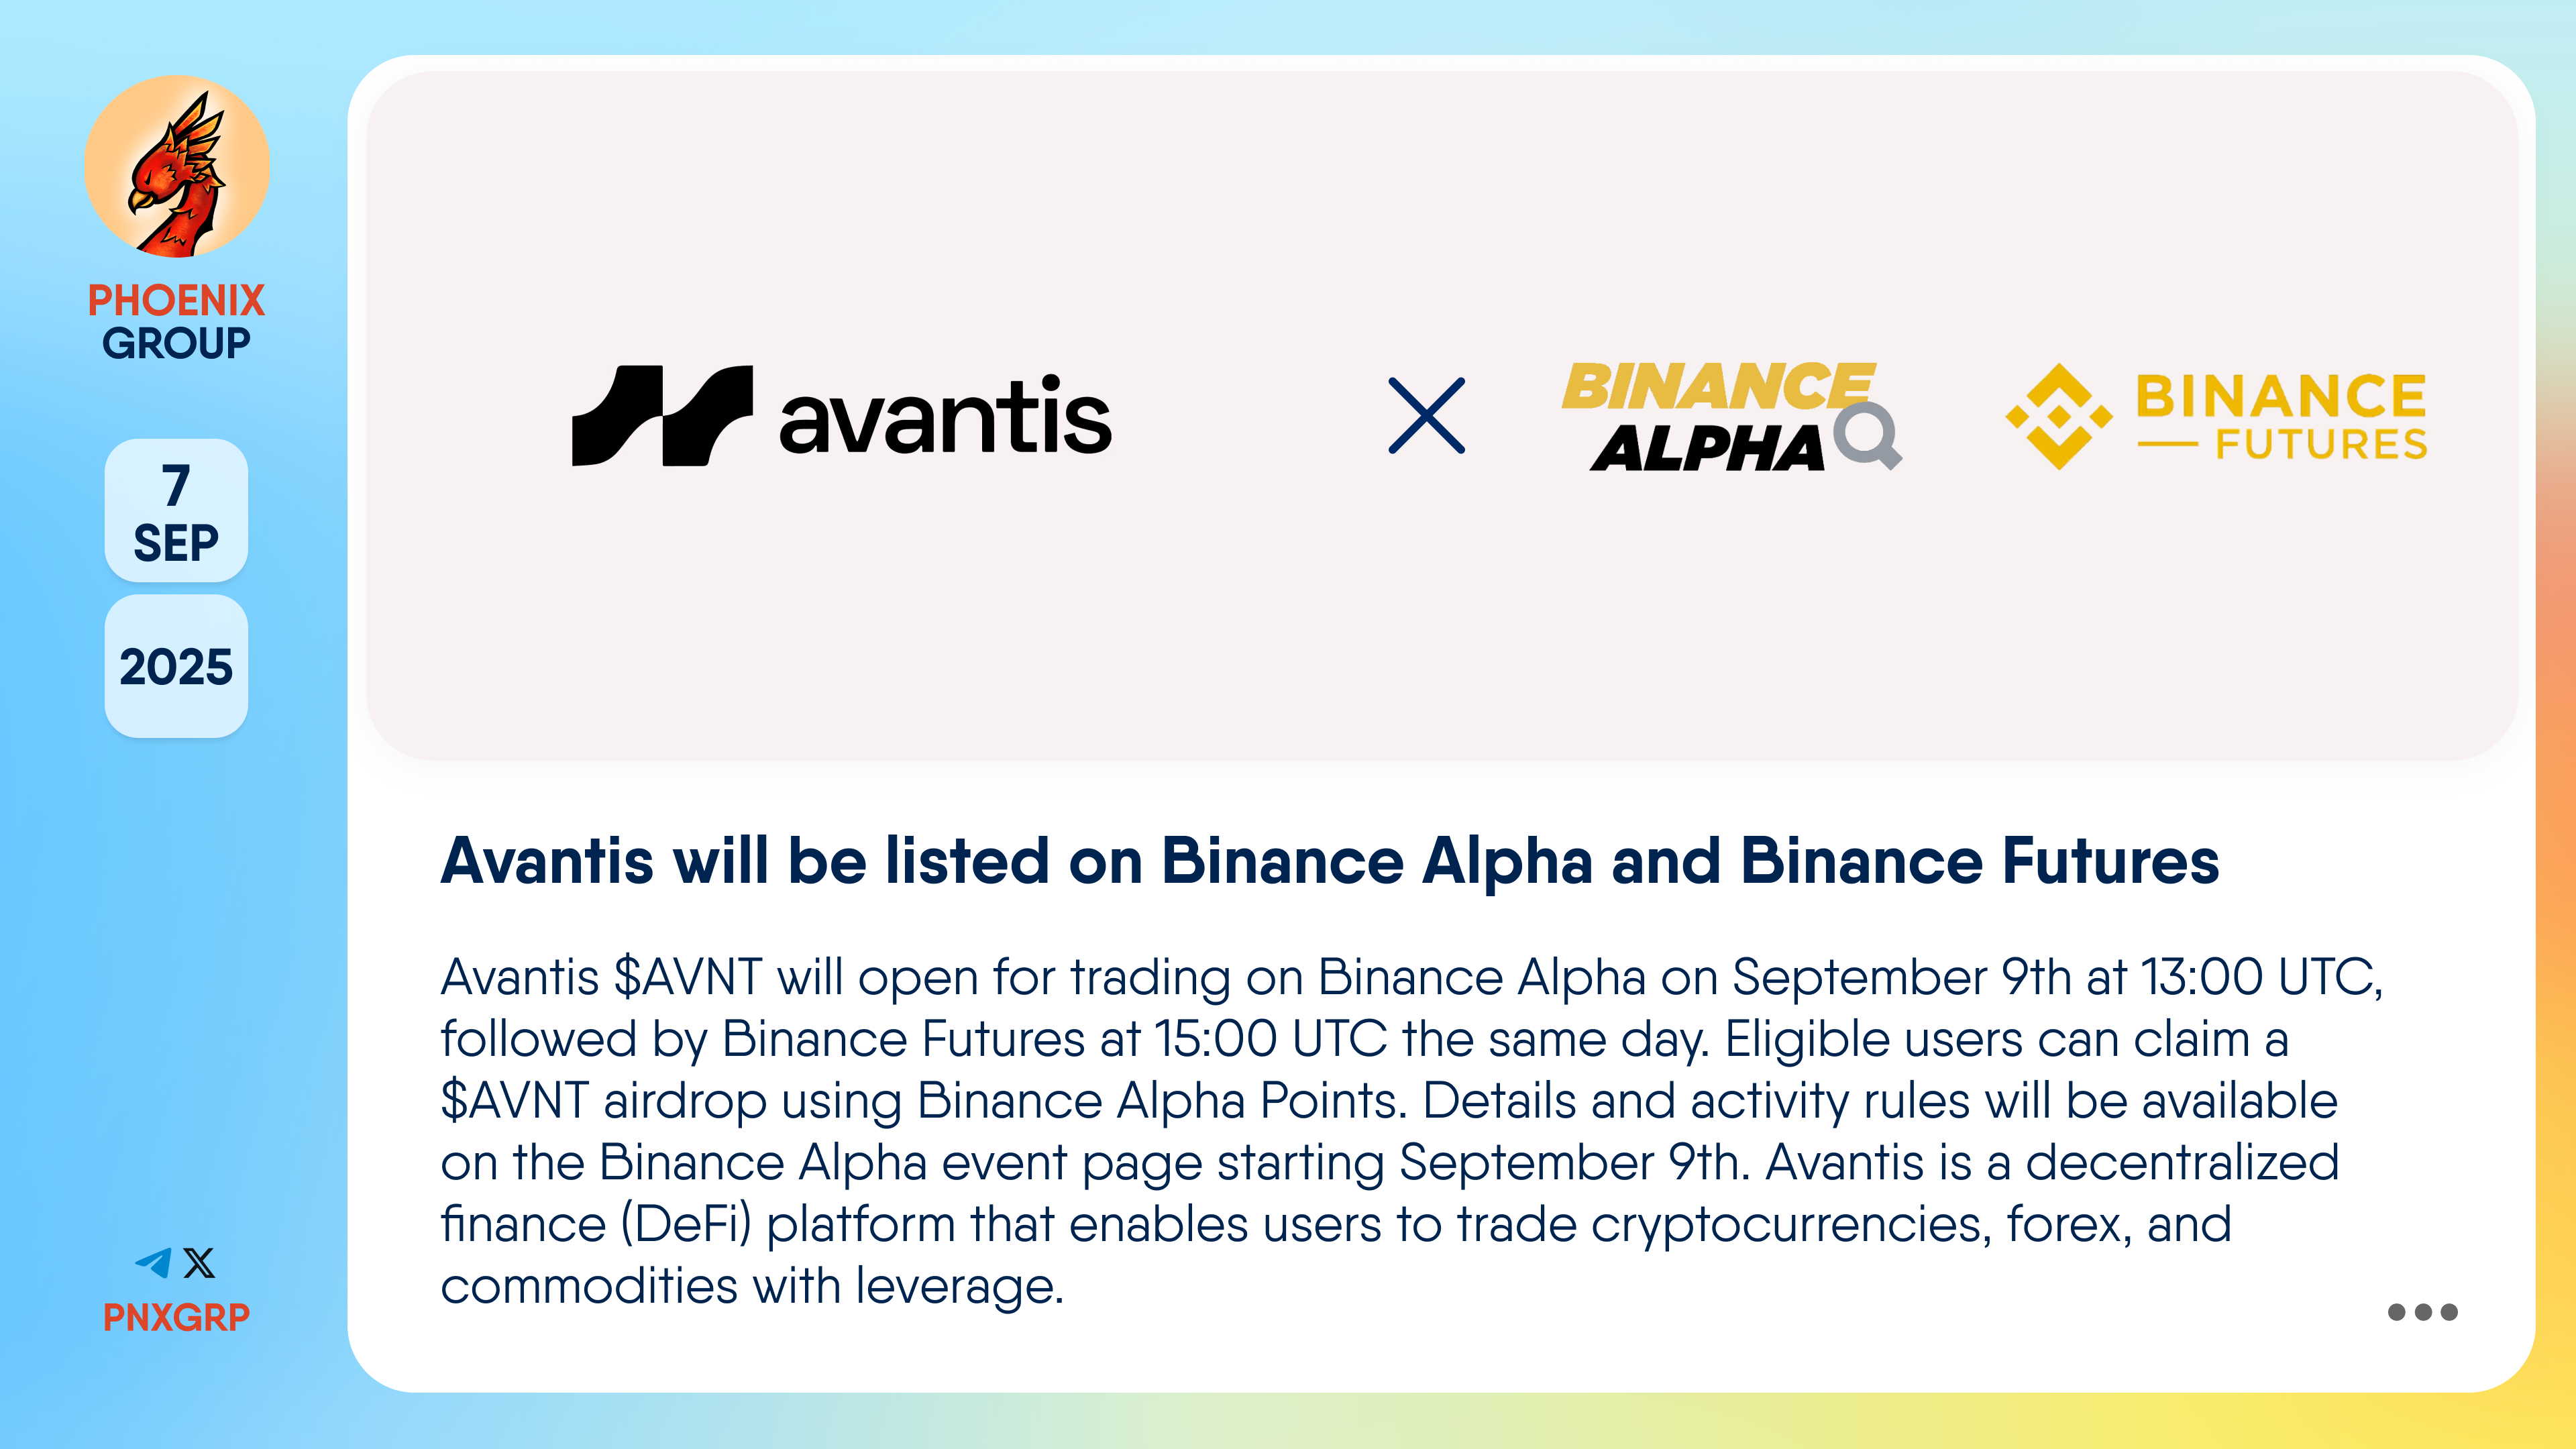
Task: Select the 2025 year badge
Action: point(176,667)
